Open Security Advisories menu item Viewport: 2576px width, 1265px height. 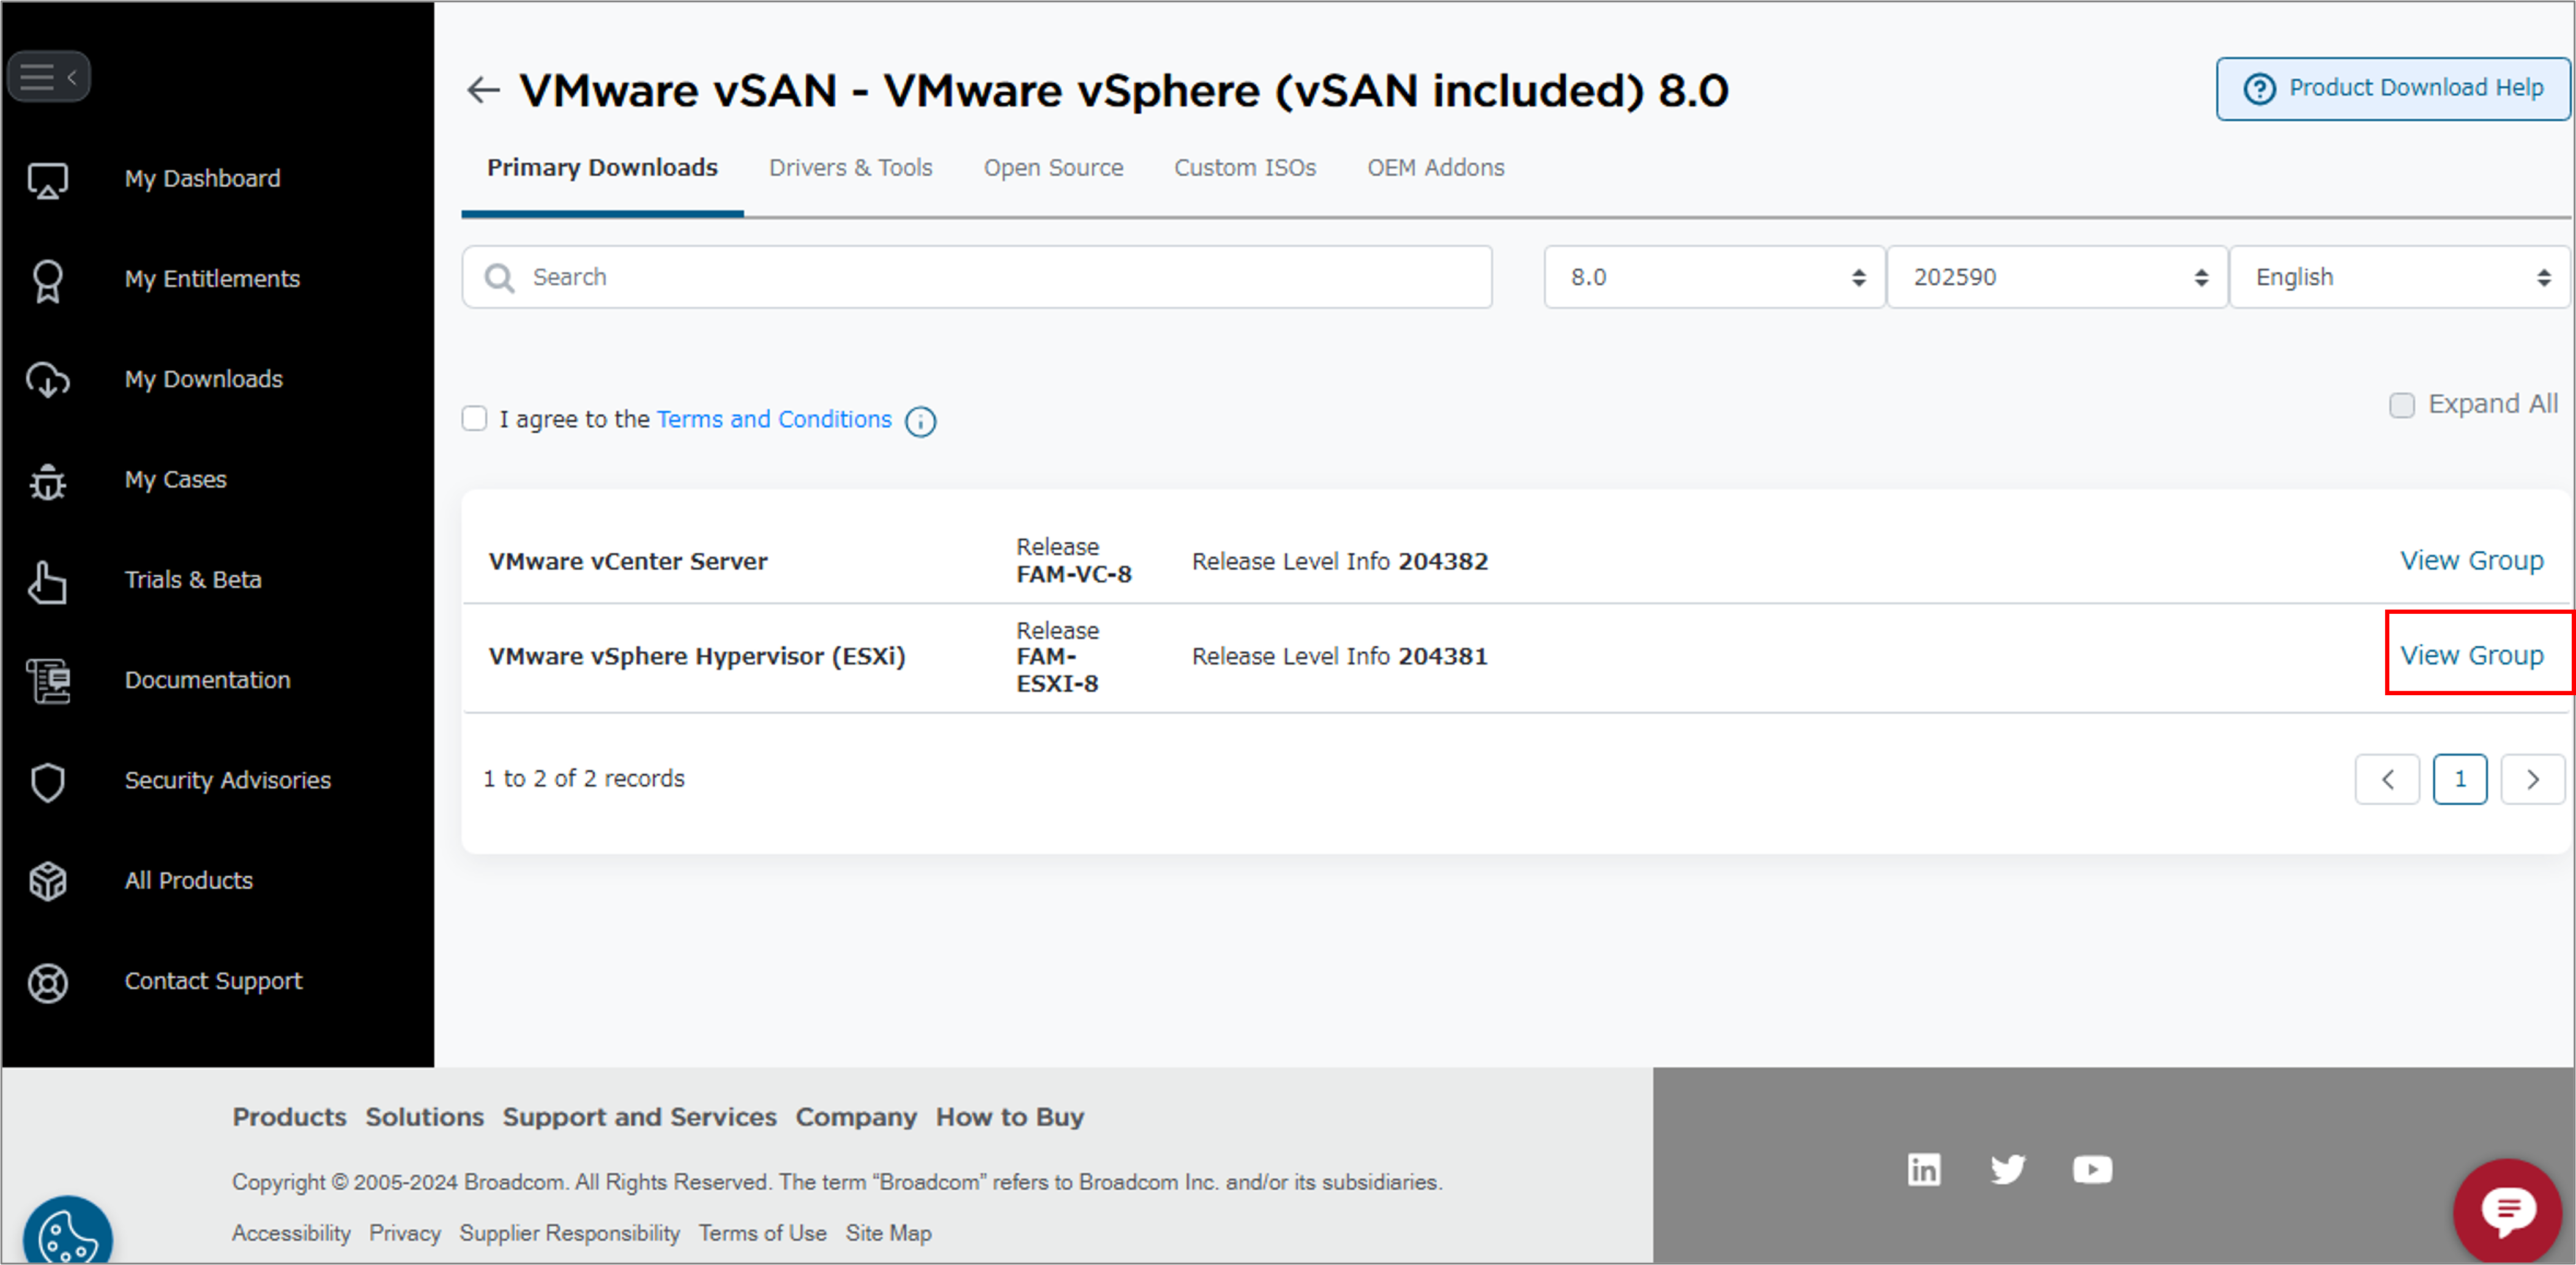tap(228, 781)
